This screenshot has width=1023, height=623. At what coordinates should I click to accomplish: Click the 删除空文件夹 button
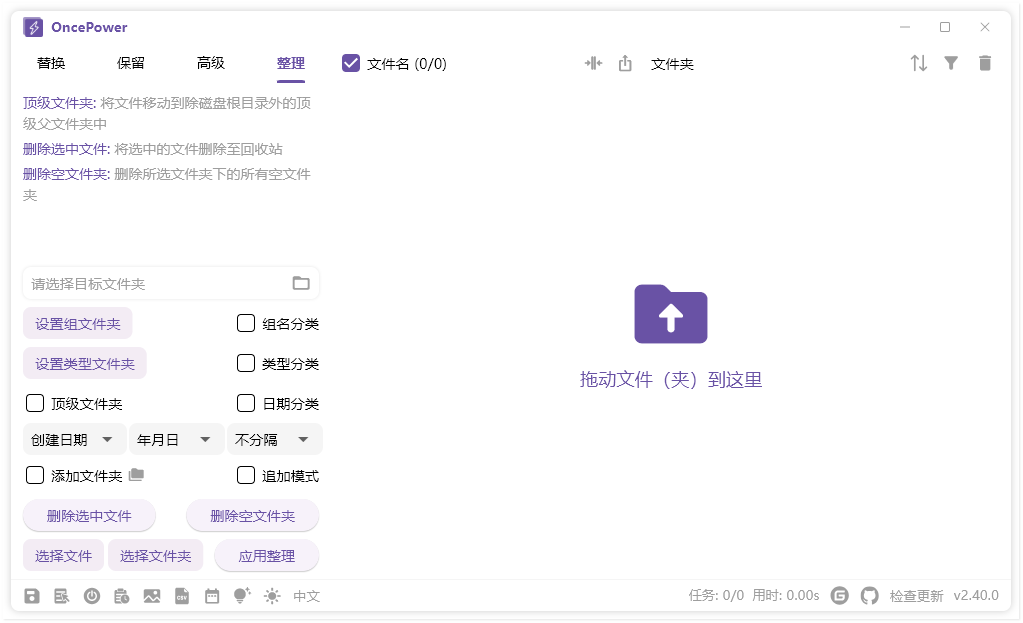[252, 515]
